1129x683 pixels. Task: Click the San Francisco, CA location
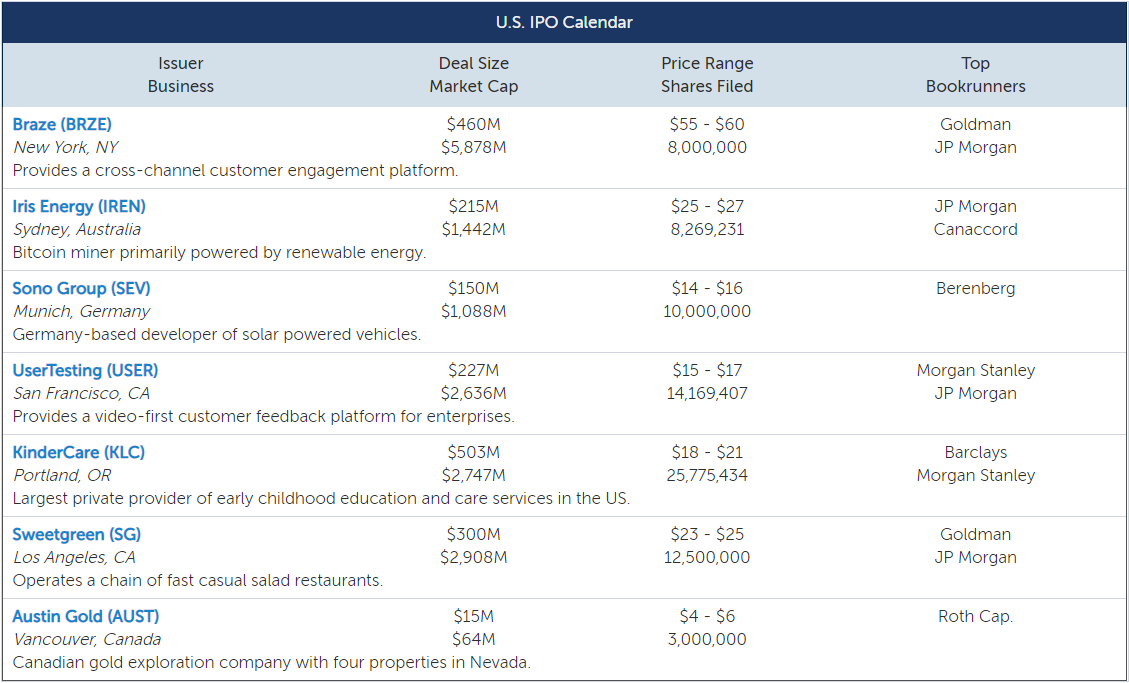tap(81, 394)
